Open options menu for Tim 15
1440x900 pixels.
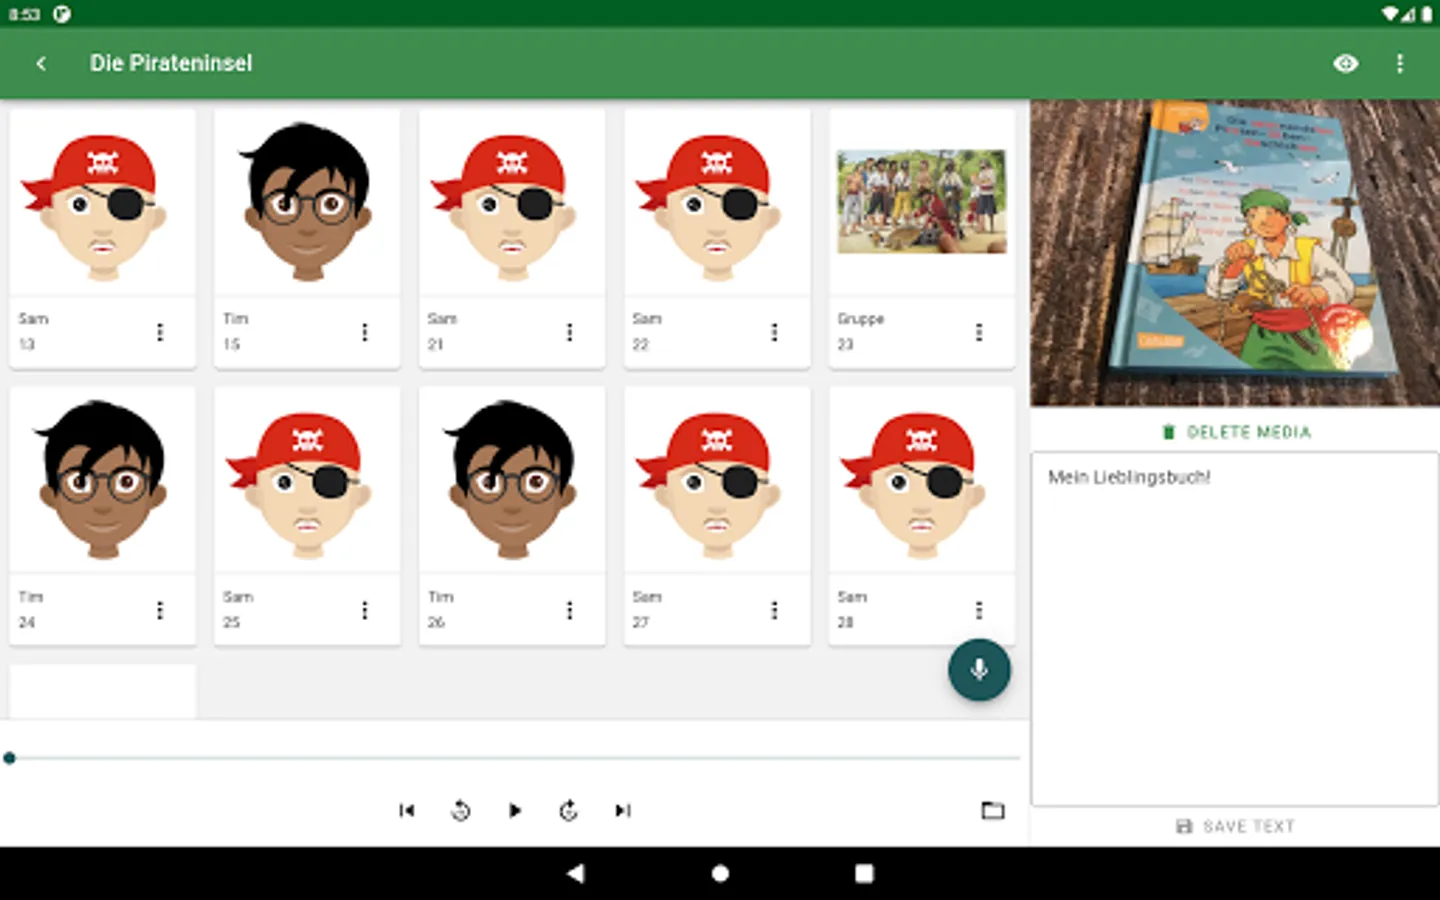pyautogui.click(x=365, y=332)
